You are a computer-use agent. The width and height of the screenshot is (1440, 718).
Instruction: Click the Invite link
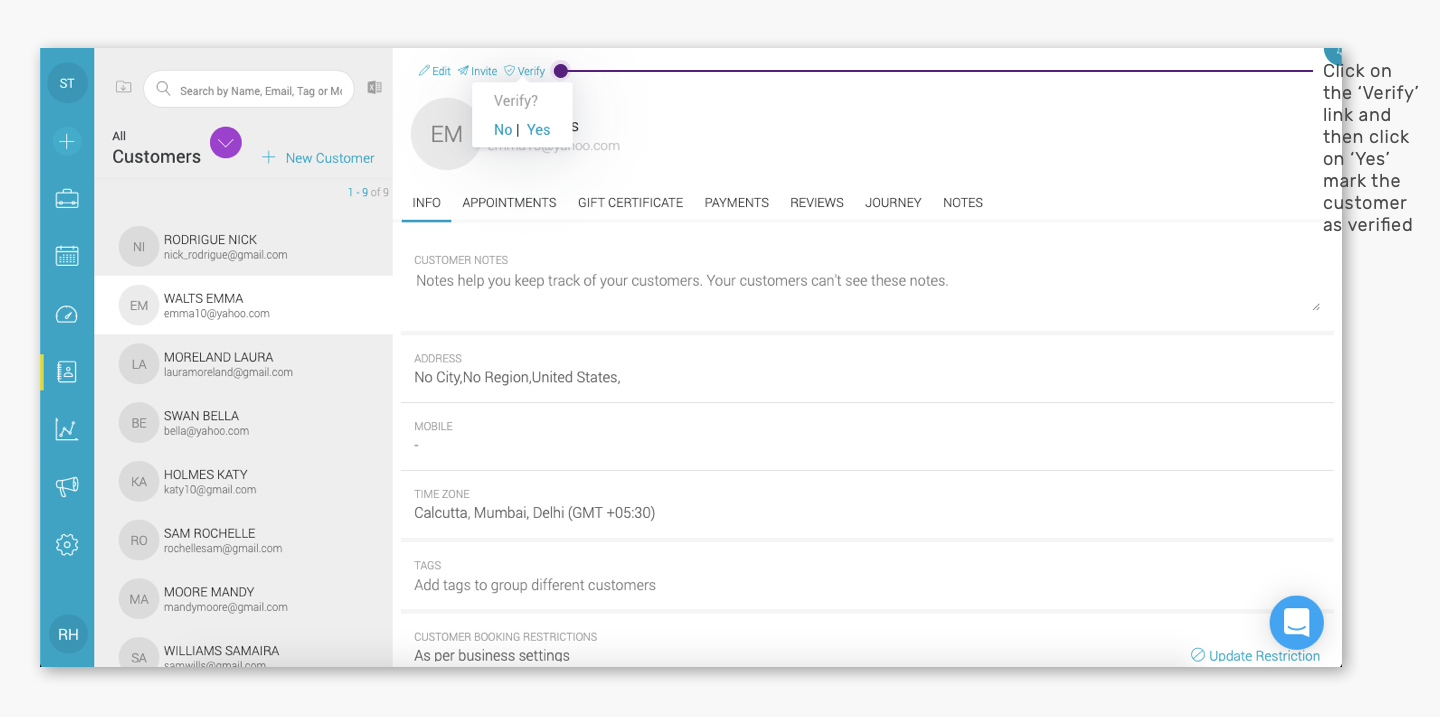click(478, 71)
